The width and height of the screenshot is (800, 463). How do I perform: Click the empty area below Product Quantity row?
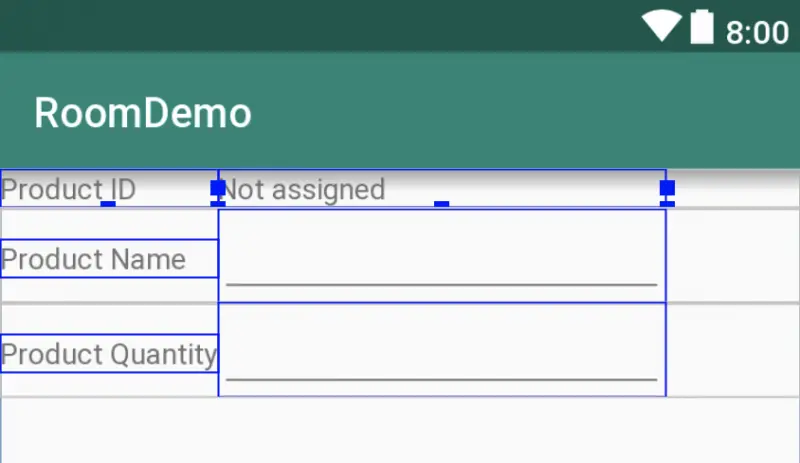400,430
